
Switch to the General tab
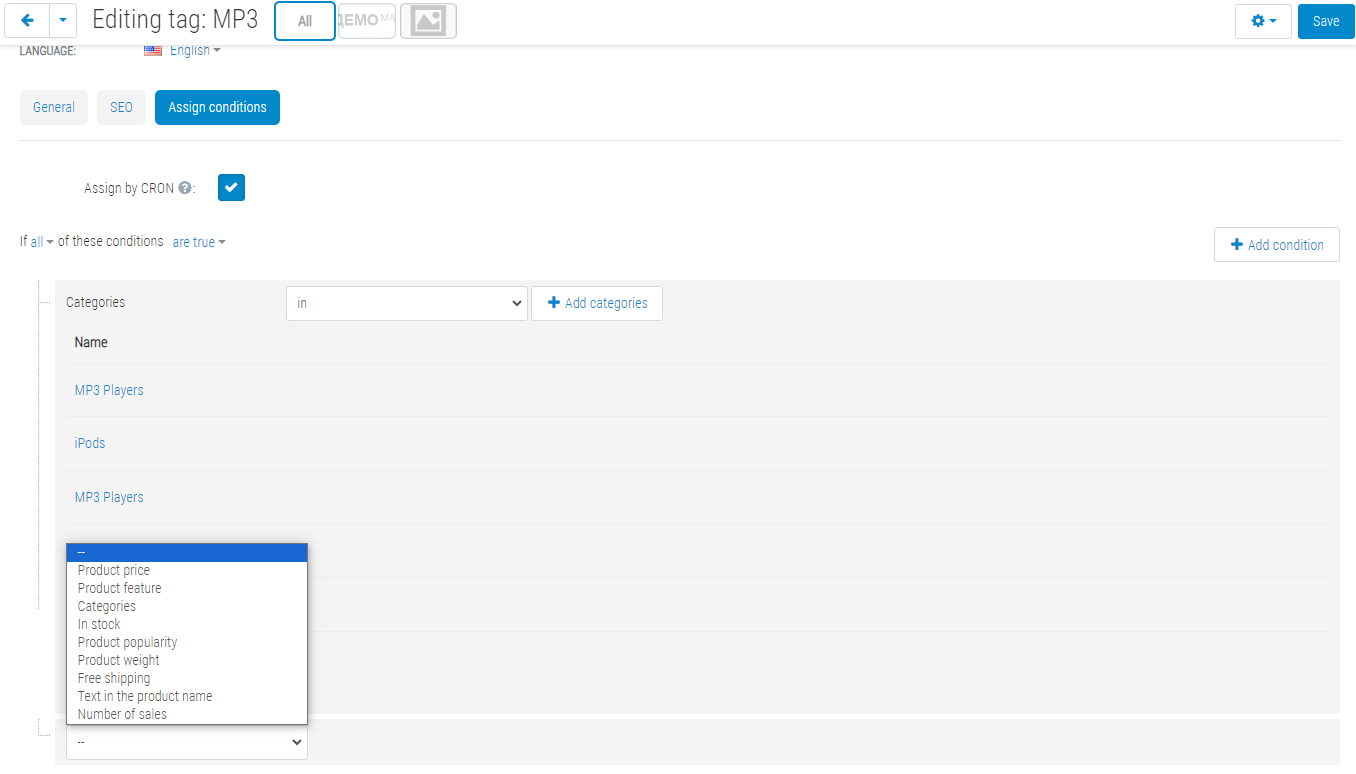tap(54, 107)
